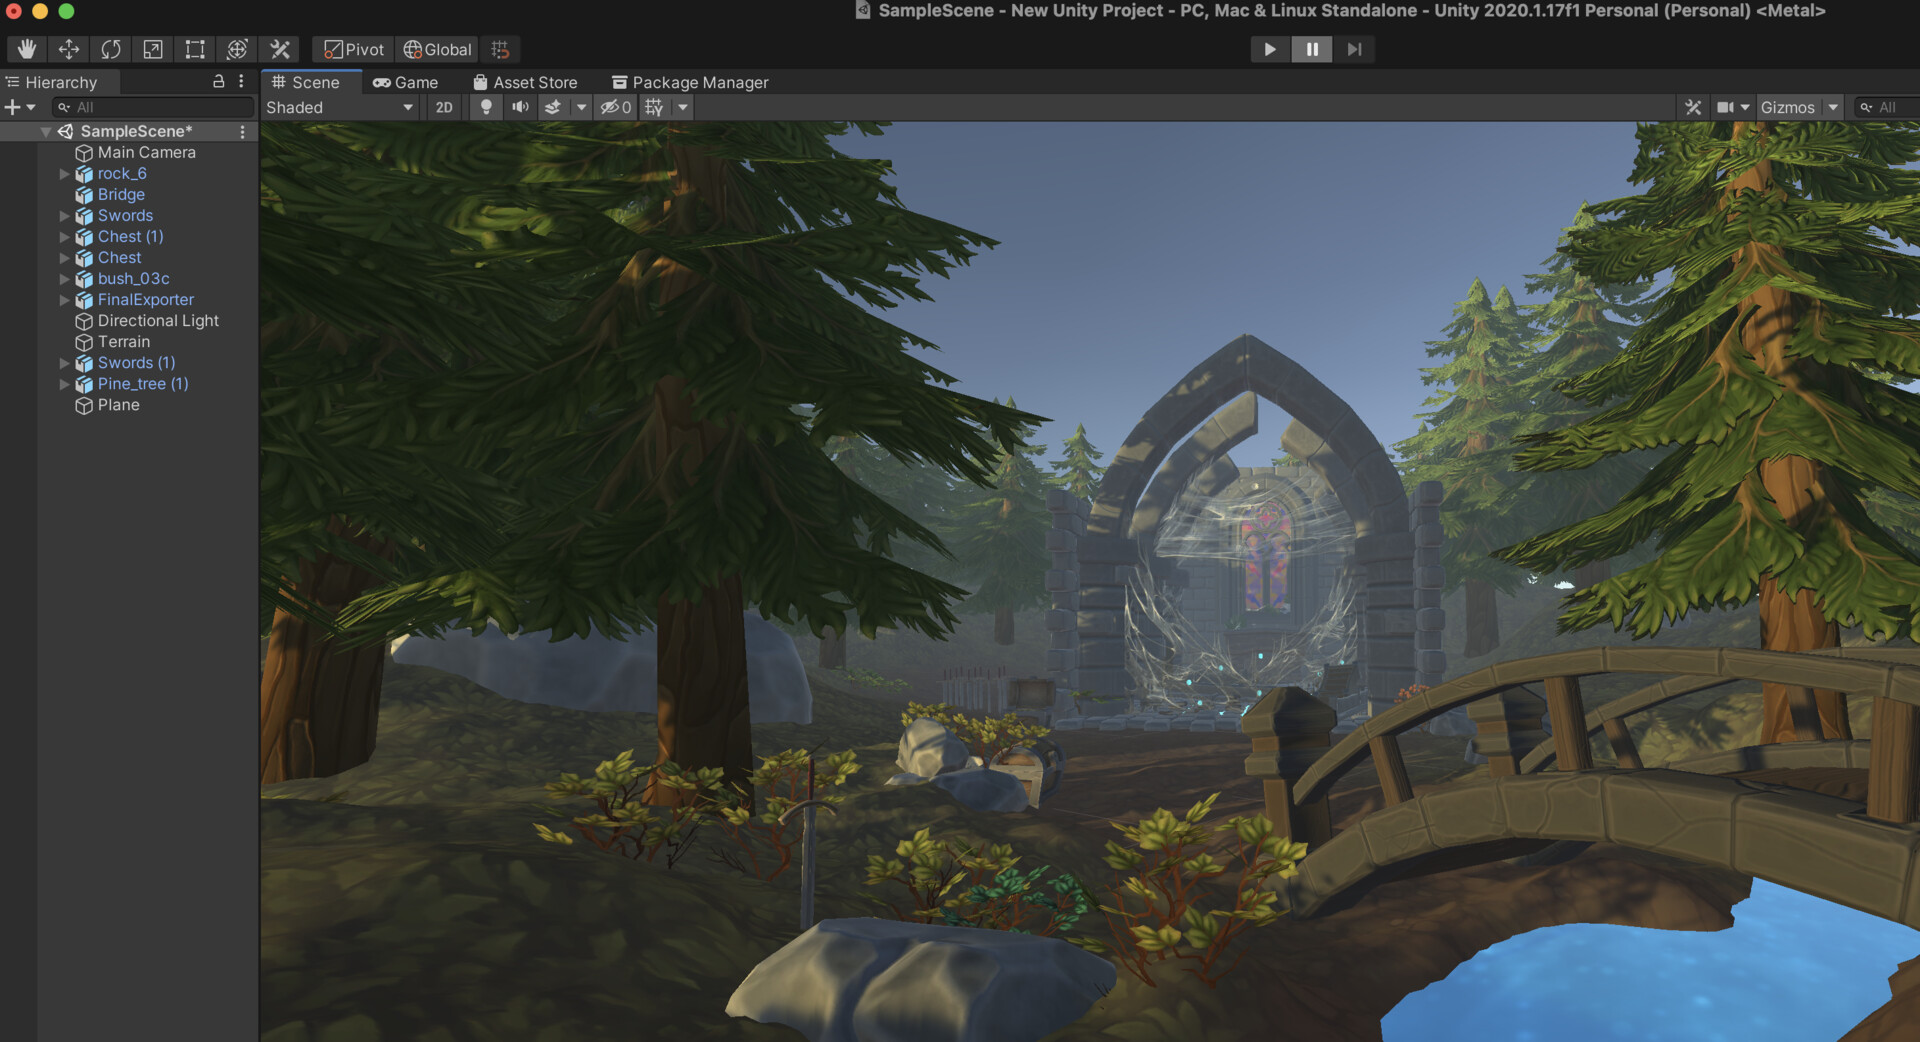Screen dimensions: 1920x1042
Task: Pause playback in the editor
Action: (x=1312, y=49)
